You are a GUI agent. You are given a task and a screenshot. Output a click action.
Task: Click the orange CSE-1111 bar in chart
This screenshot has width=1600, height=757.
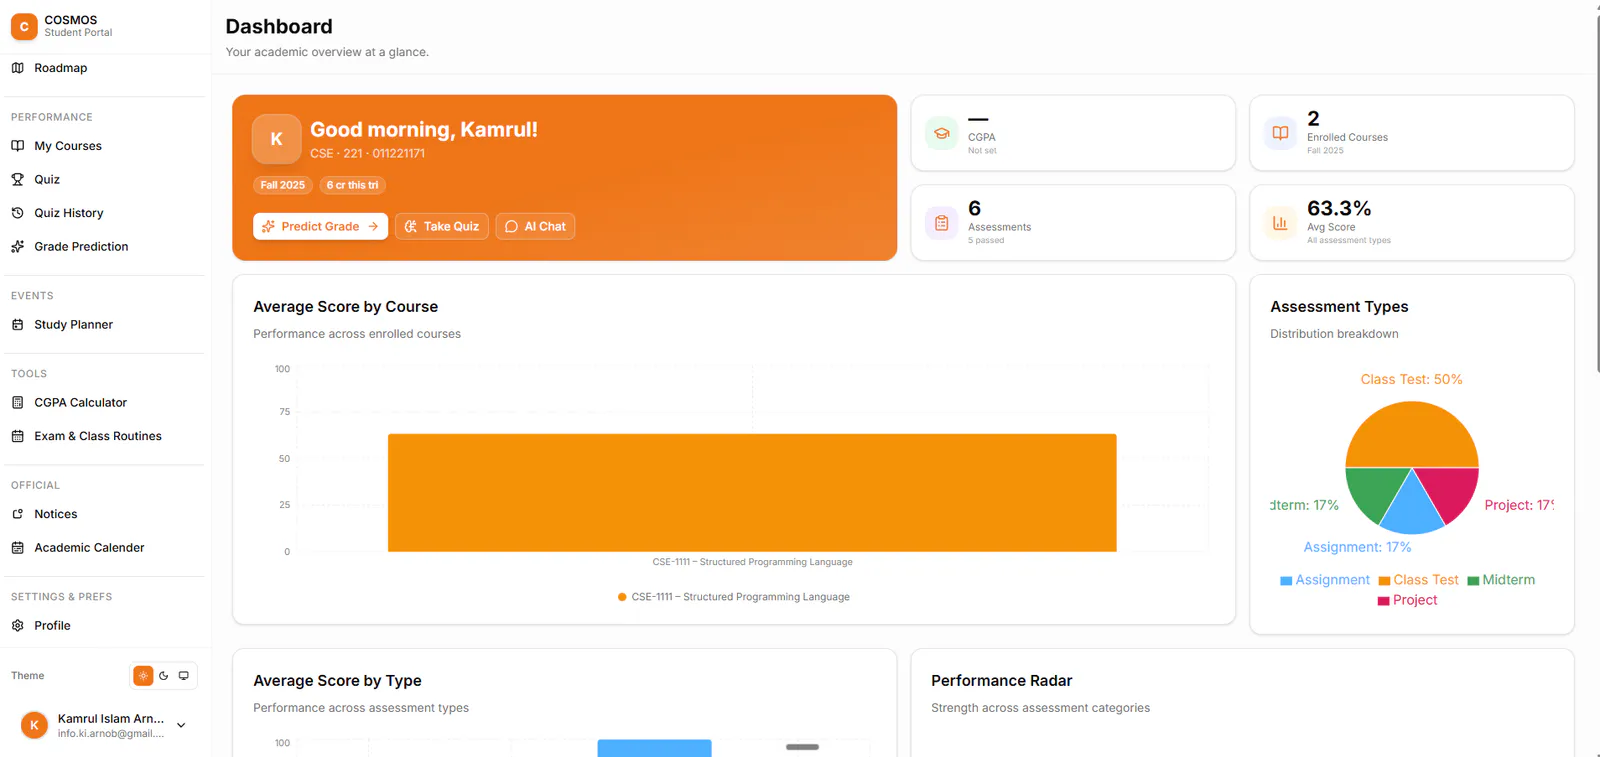752,492
